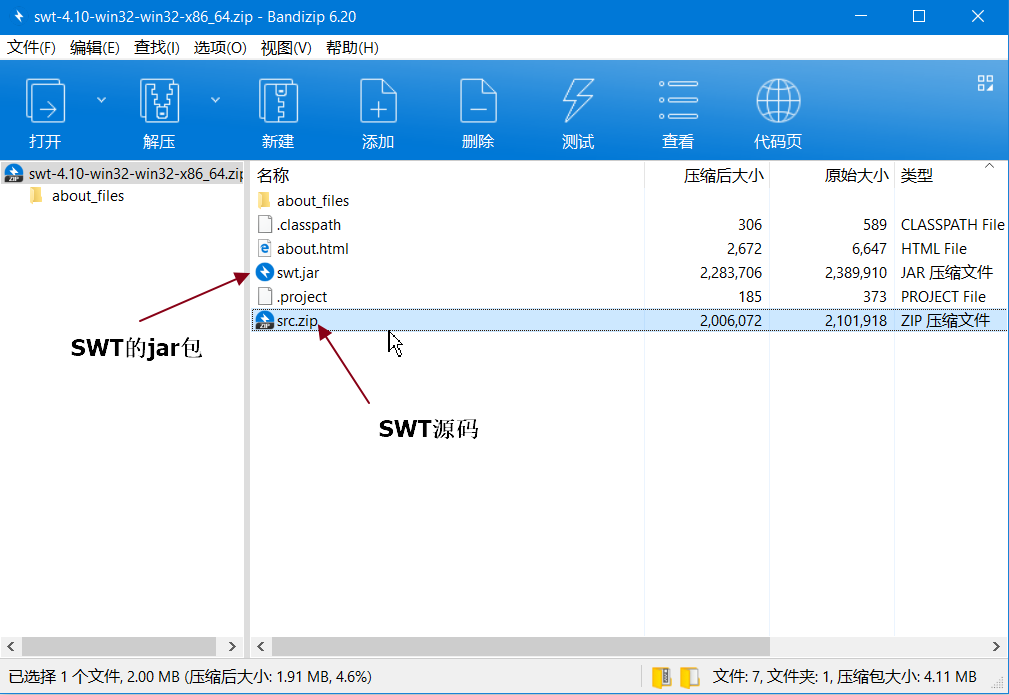Click the .classpath file icon
The height and width of the screenshot is (695, 1009).
(264, 224)
